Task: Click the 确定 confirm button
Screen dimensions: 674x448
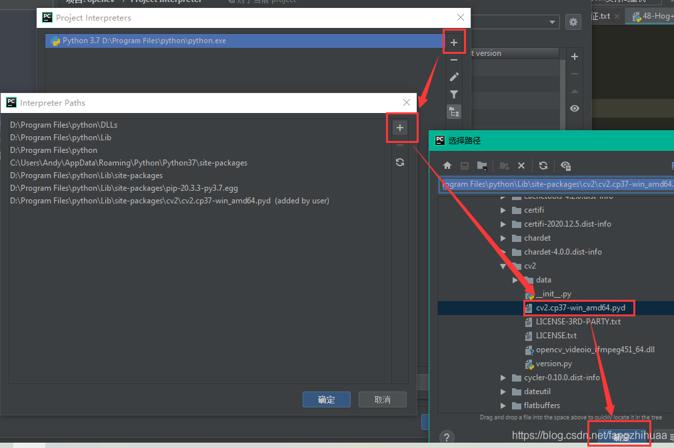Action: (326, 399)
